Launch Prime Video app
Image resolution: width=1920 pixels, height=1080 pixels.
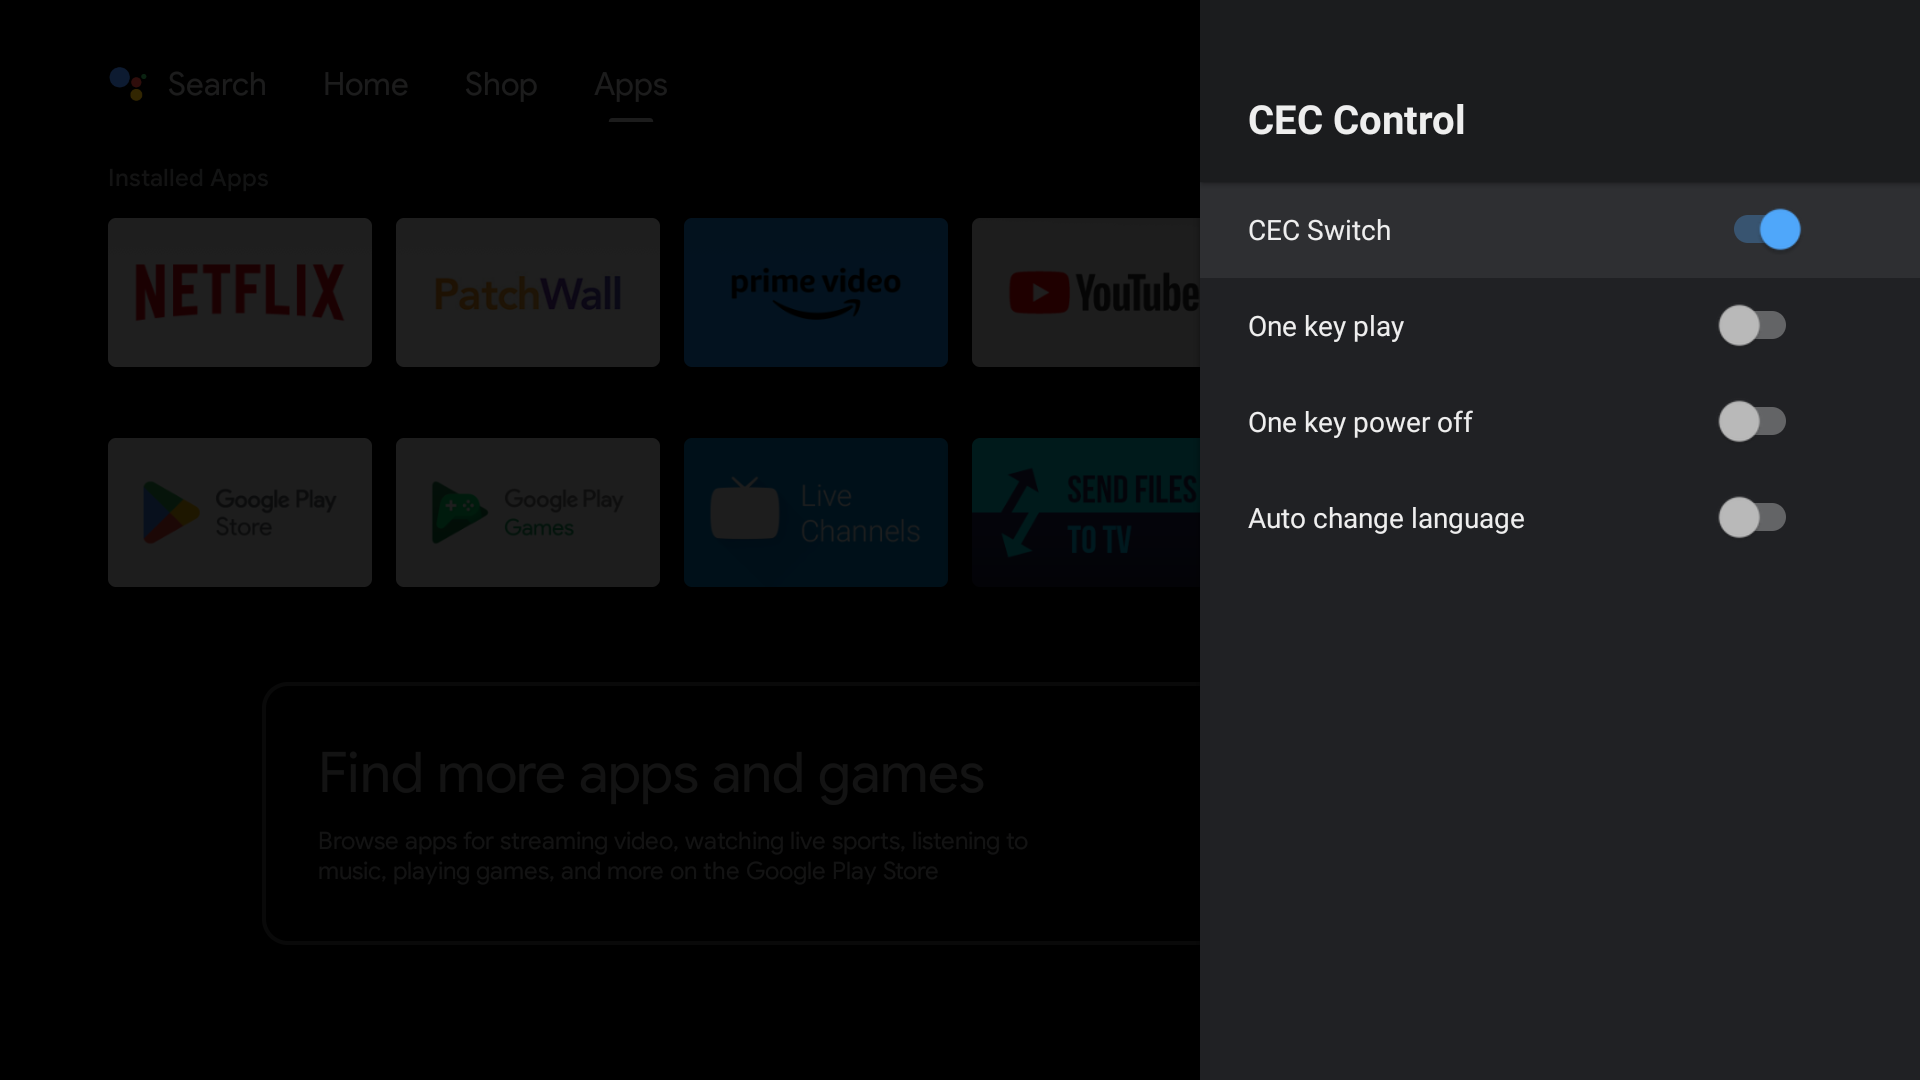[x=815, y=291]
